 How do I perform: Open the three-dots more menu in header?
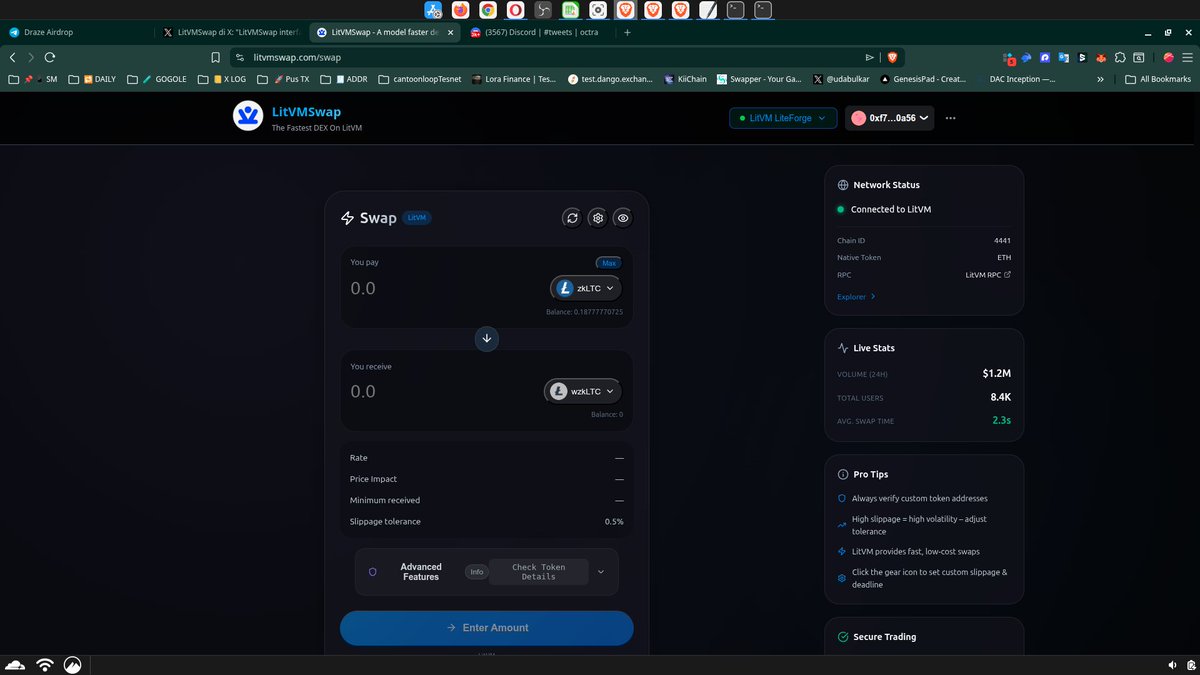tap(951, 118)
